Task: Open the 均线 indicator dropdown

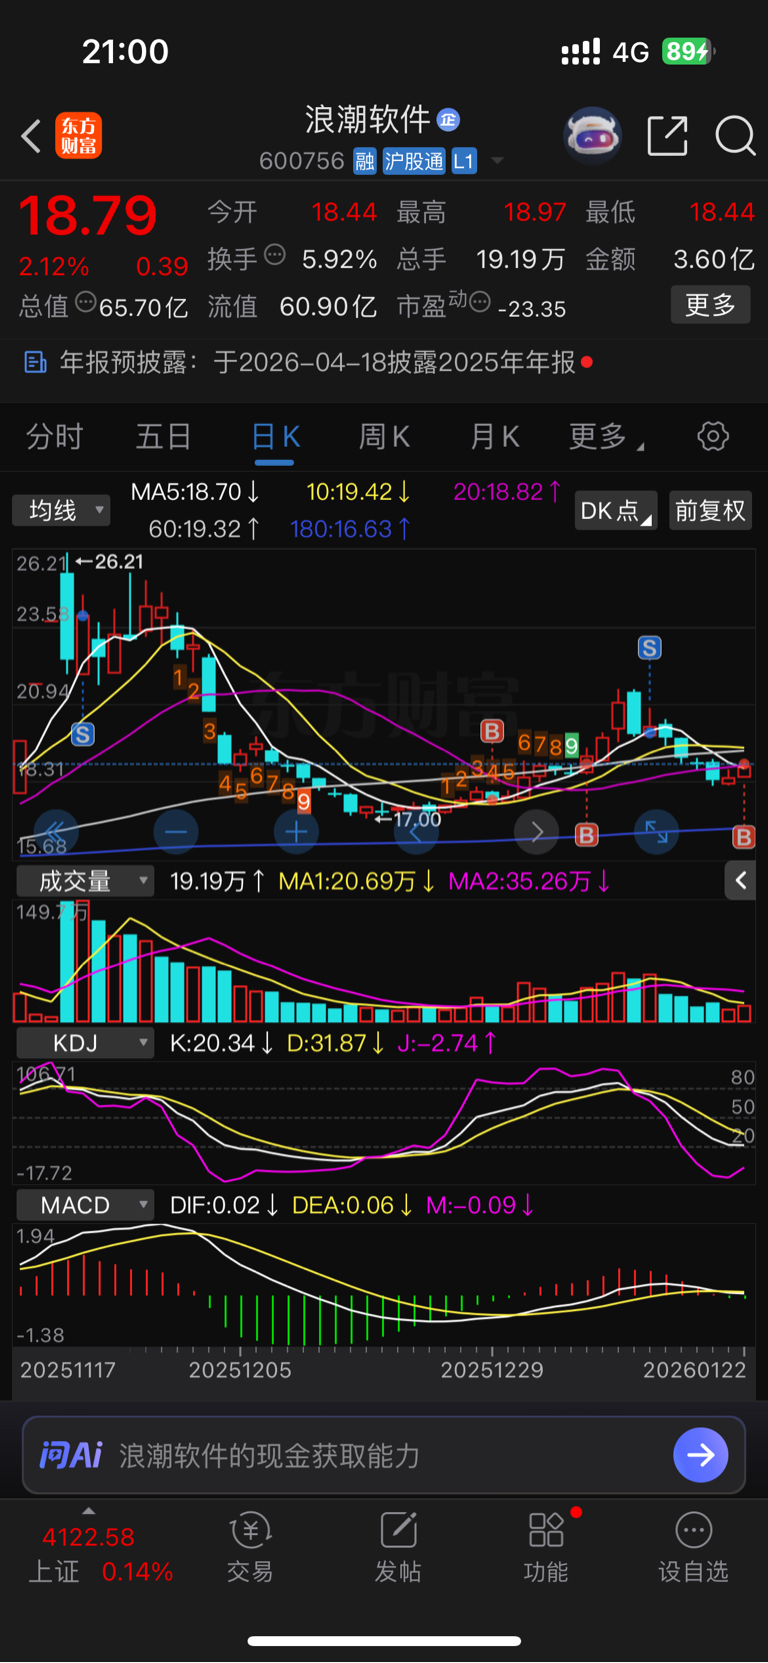Action: click(62, 510)
